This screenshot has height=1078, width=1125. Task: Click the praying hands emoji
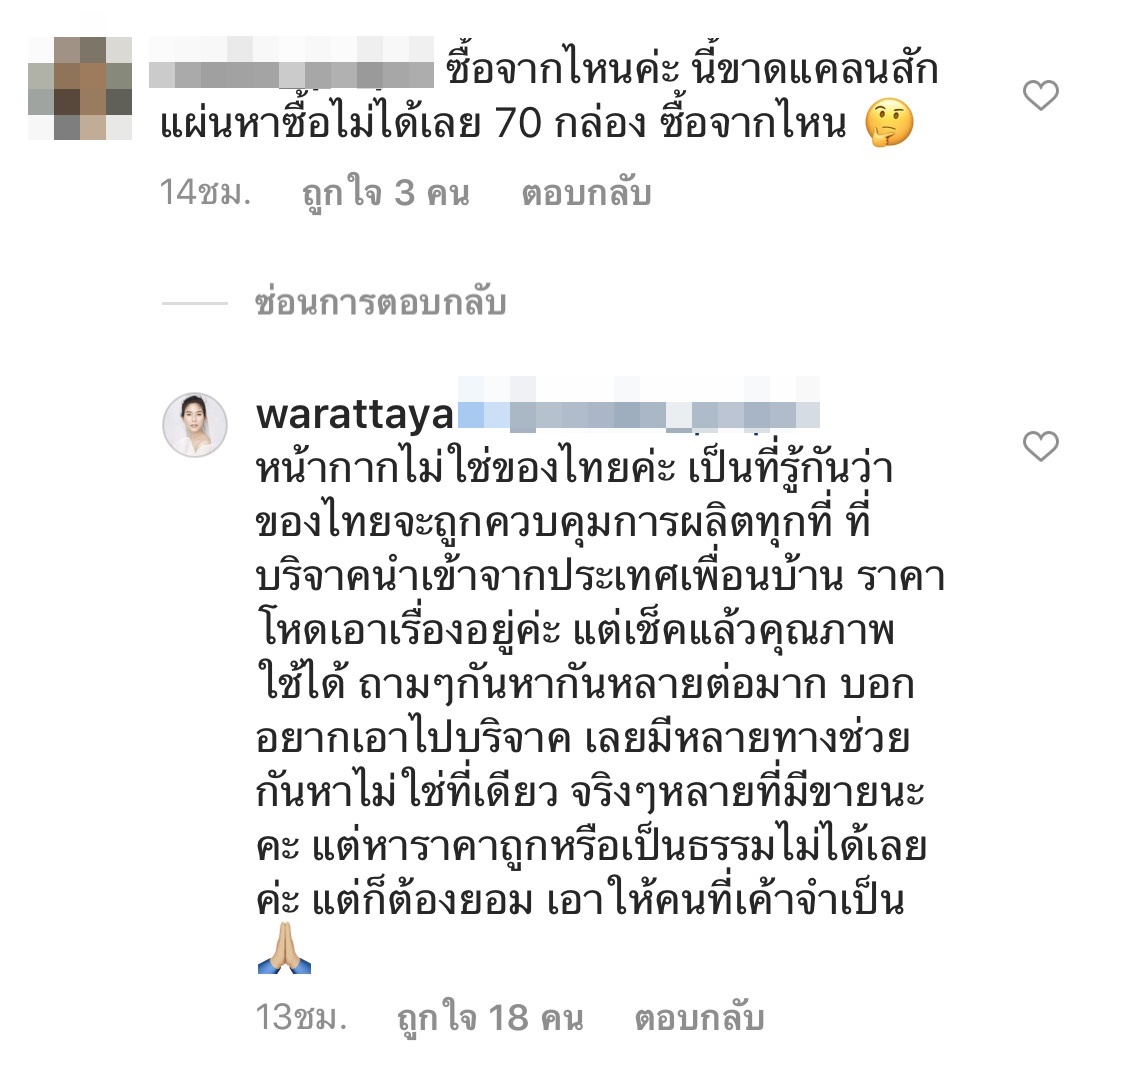pyautogui.click(x=284, y=947)
